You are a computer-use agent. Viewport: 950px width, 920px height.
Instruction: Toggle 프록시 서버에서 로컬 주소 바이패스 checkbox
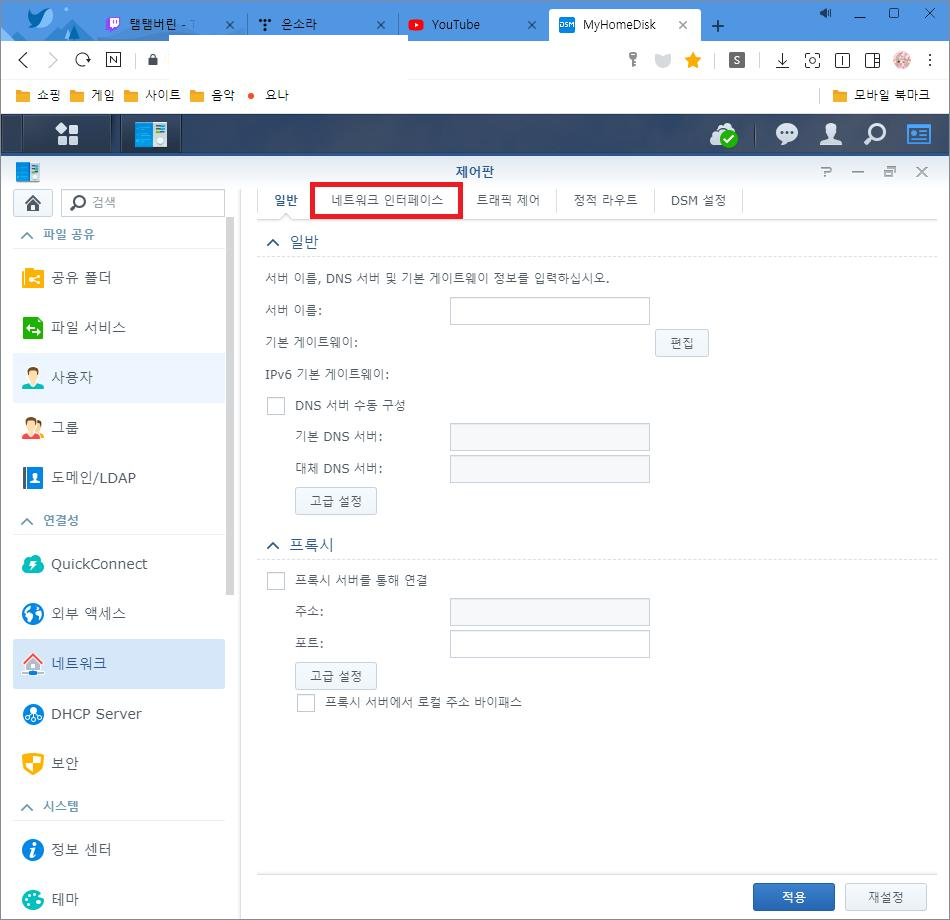(x=306, y=703)
